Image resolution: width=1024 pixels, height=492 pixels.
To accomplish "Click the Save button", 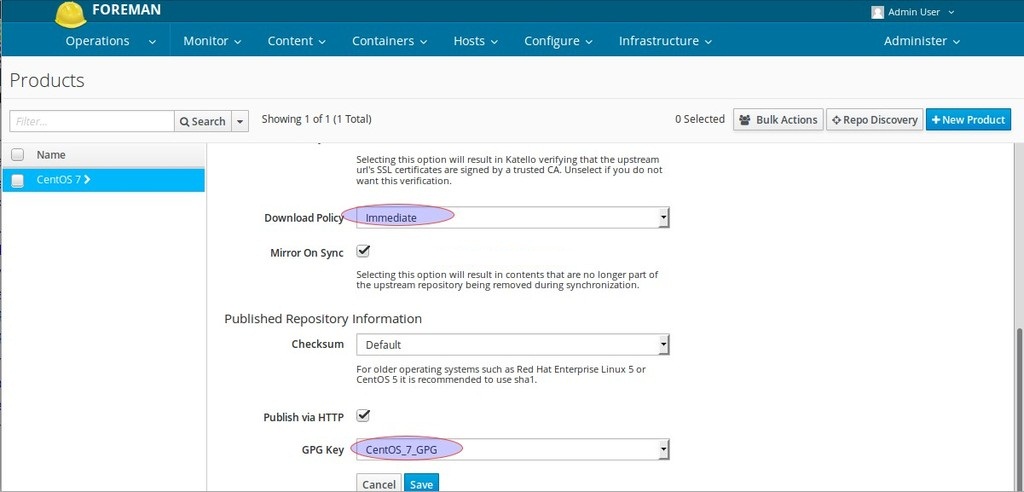I will (x=421, y=484).
